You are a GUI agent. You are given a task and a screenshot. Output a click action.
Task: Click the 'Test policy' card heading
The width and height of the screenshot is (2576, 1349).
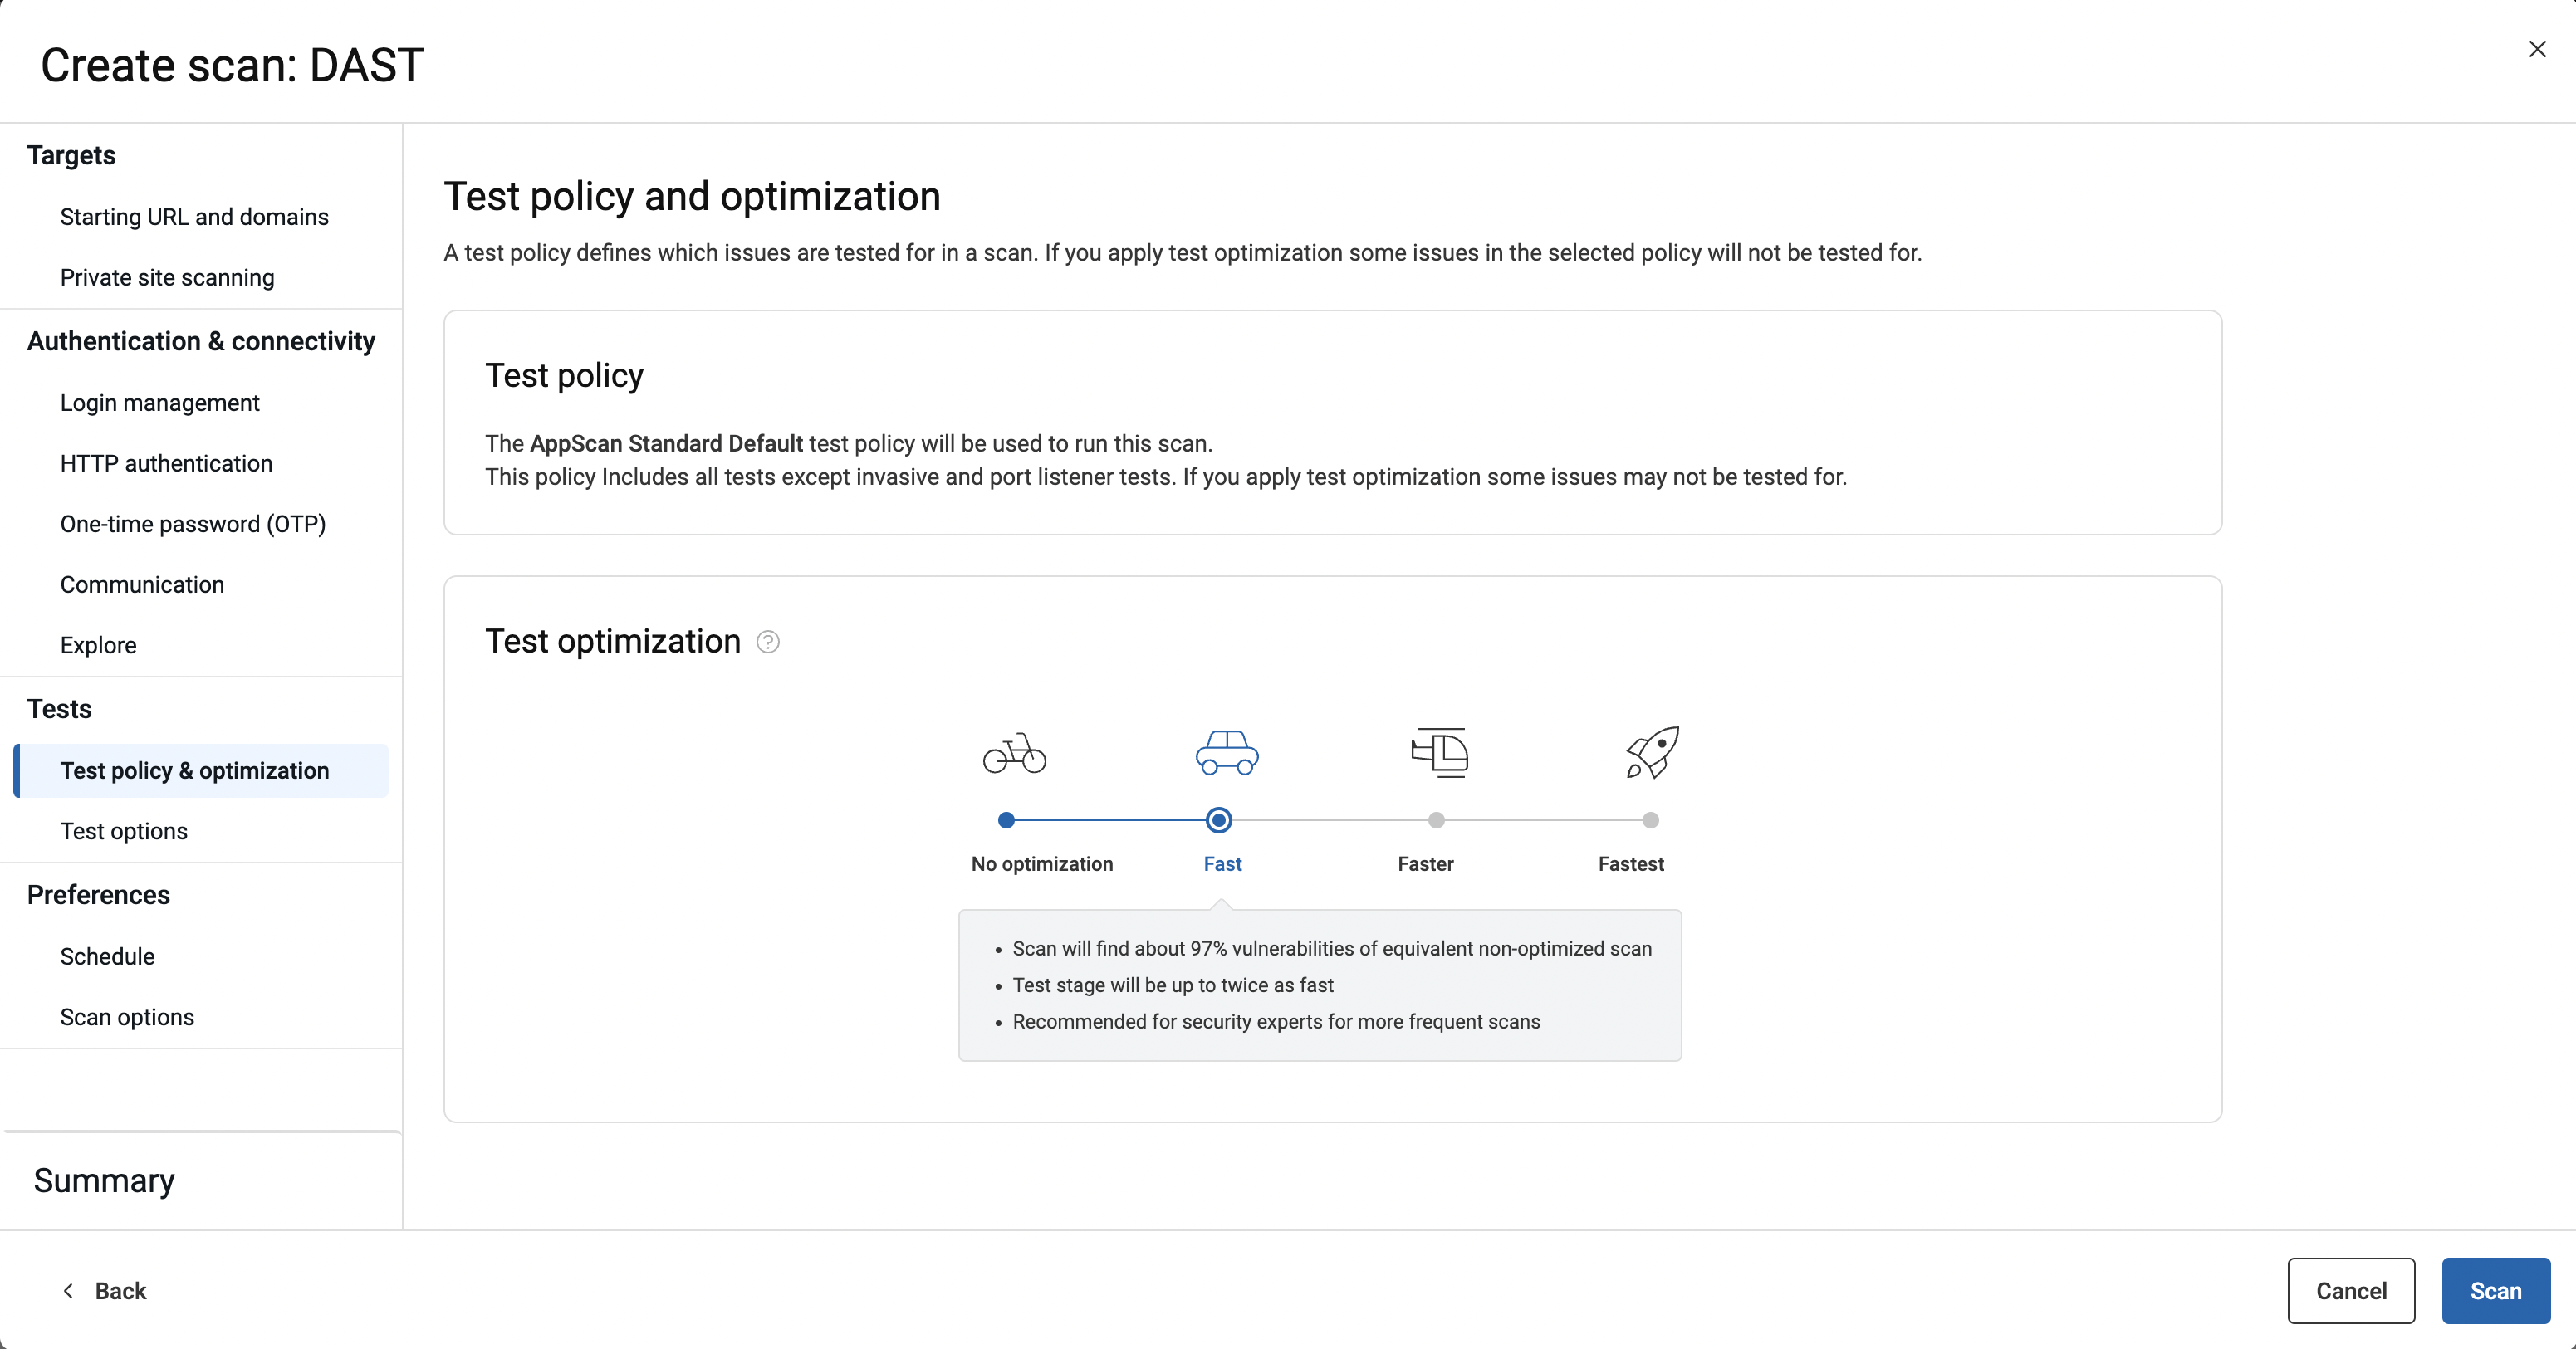564,376
